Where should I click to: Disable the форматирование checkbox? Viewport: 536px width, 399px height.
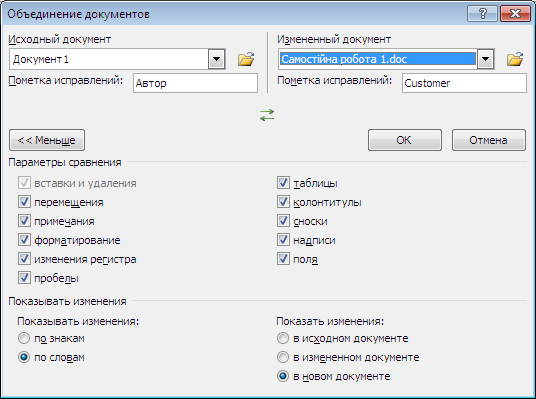tap(24, 240)
